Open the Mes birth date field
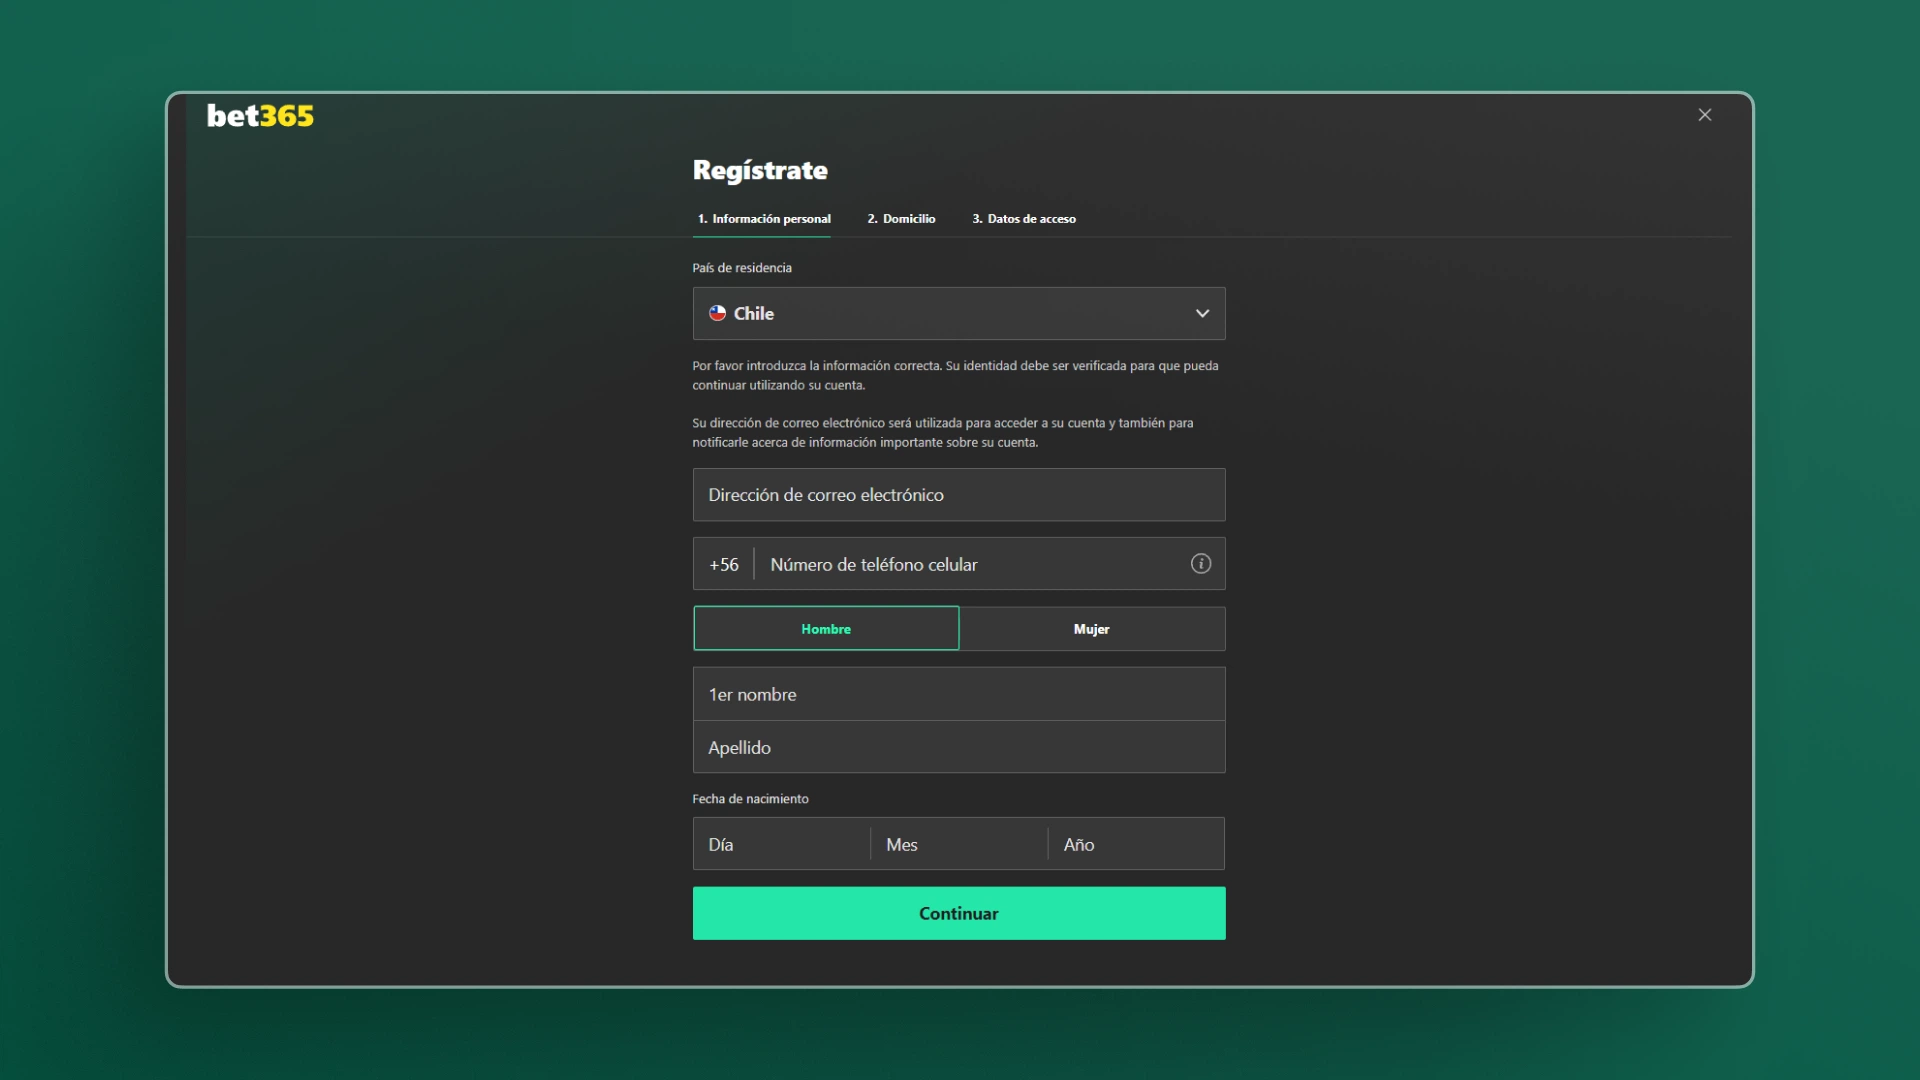Viewport: 1920px width, 1080px height. (957, 844)
